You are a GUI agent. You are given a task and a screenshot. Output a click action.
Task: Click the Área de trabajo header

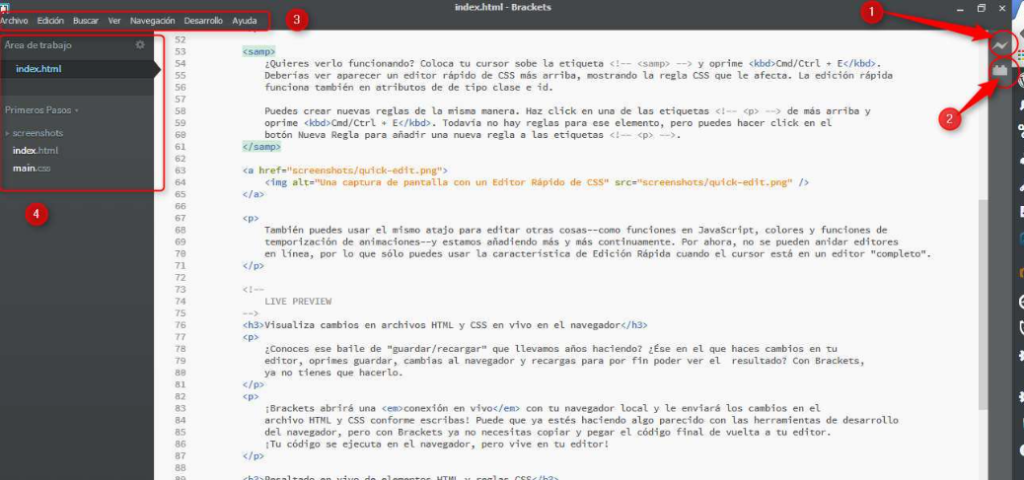click(38, 45)
